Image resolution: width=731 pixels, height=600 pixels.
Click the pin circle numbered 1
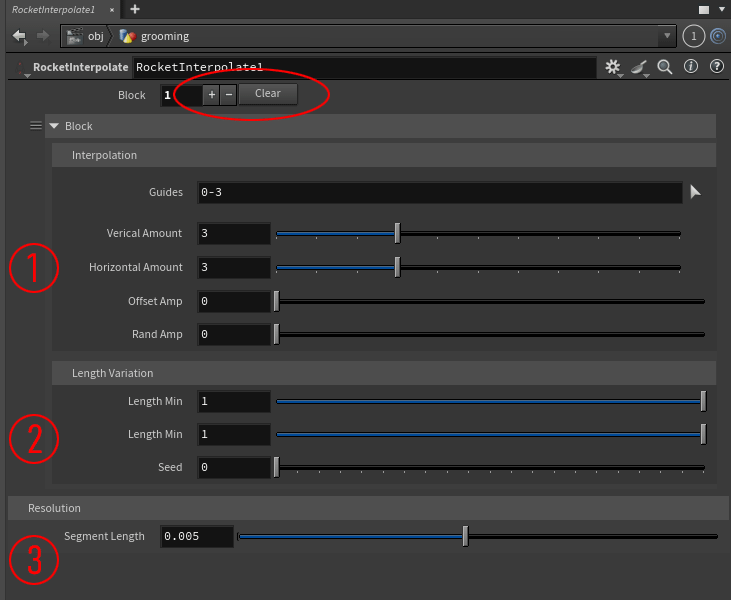click(x=694, y=36)
